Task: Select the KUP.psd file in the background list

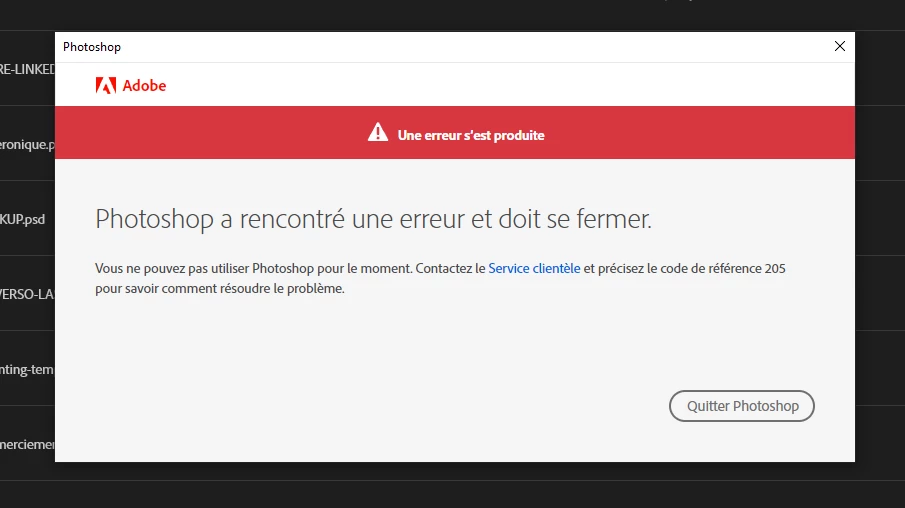Action: pyautogui.click(x=23, y=219)
